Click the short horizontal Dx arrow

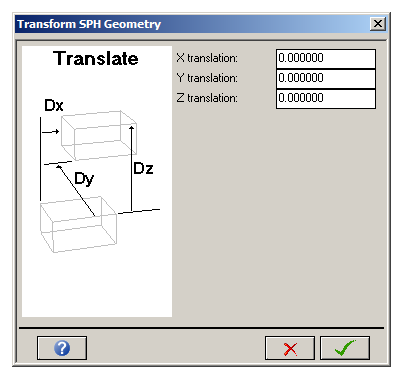click(x=51, y=132)
